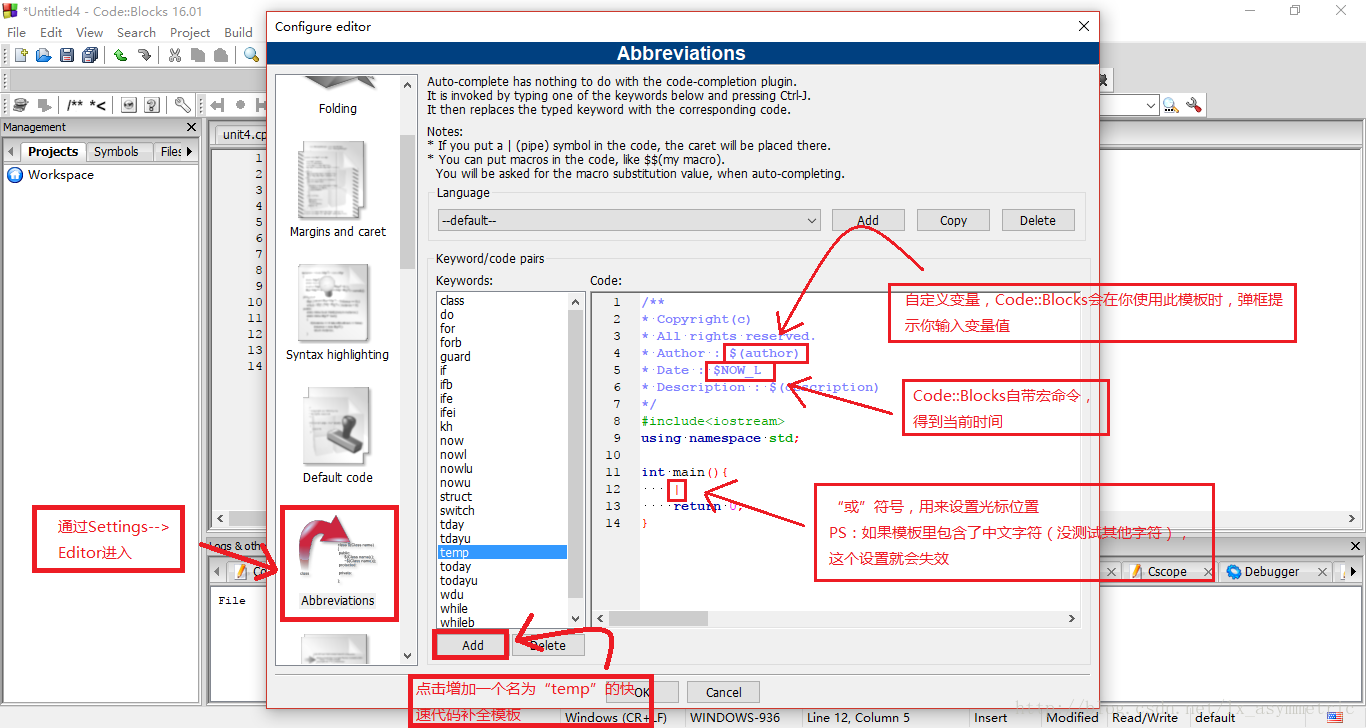Select the 'temp' keyword
Viewport: 1366px width, 728px height.
(503, 552)
